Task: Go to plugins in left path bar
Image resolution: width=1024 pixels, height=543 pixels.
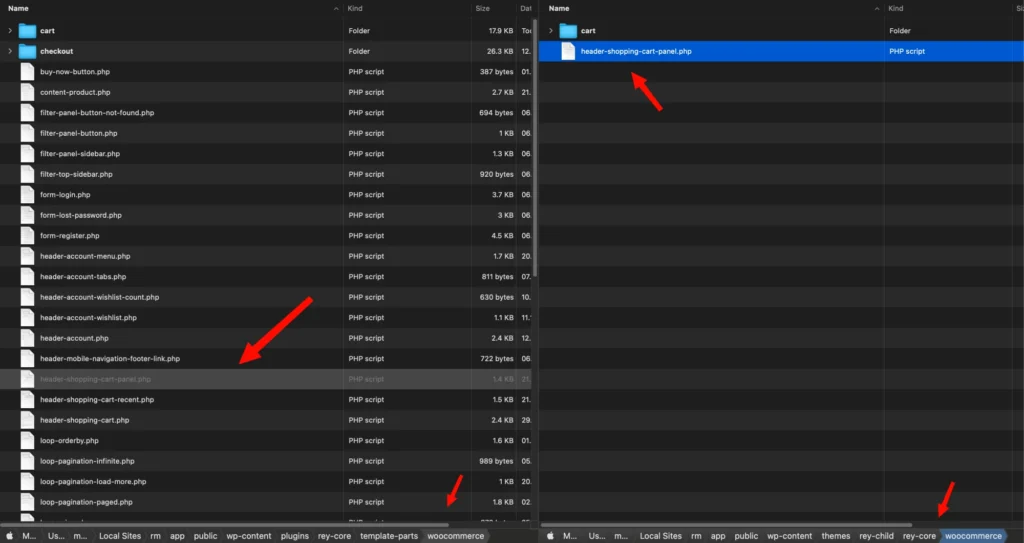Action: [295, 536]
